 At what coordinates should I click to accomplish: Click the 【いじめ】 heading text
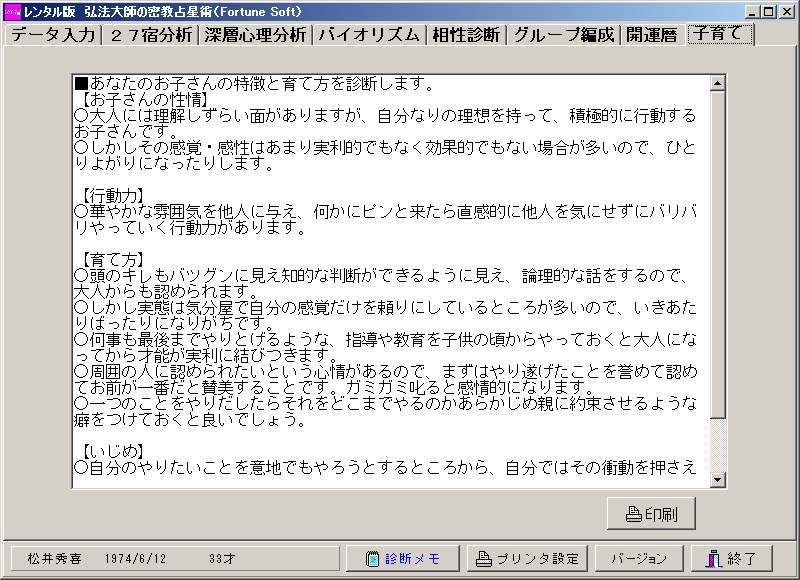[113, 451]
